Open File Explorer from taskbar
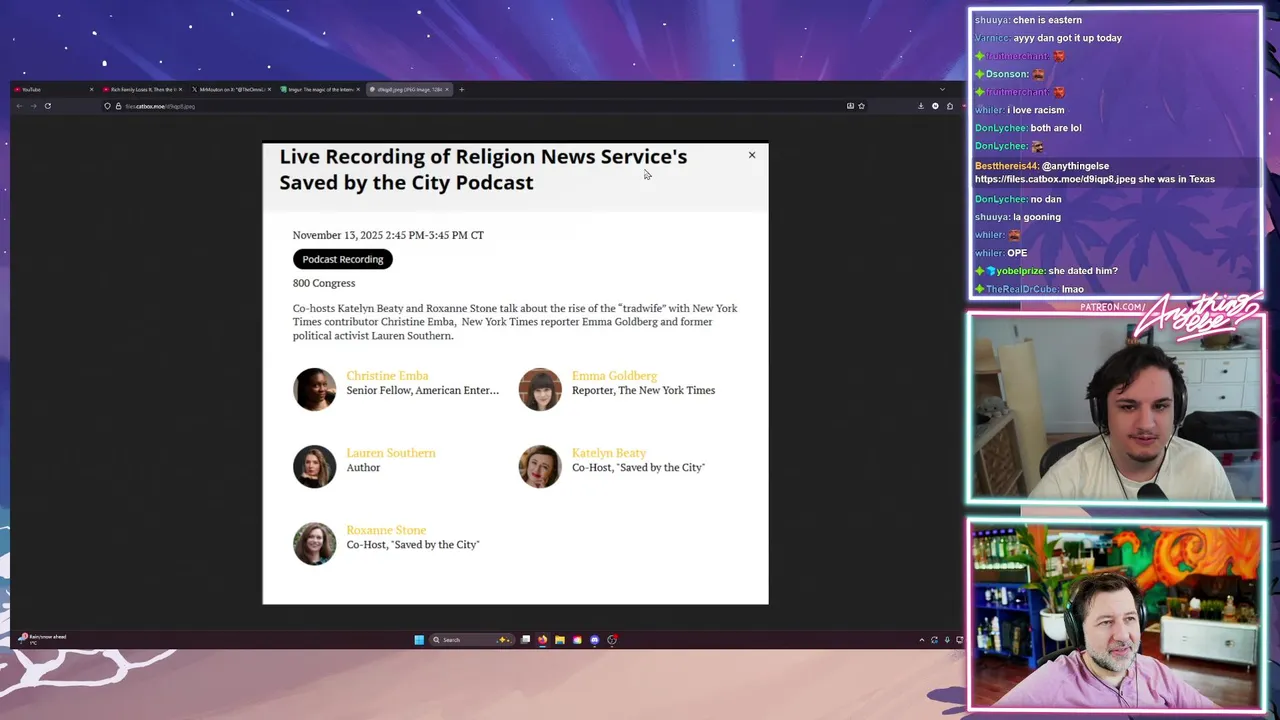1280x720 pixels. coord(559,640)
